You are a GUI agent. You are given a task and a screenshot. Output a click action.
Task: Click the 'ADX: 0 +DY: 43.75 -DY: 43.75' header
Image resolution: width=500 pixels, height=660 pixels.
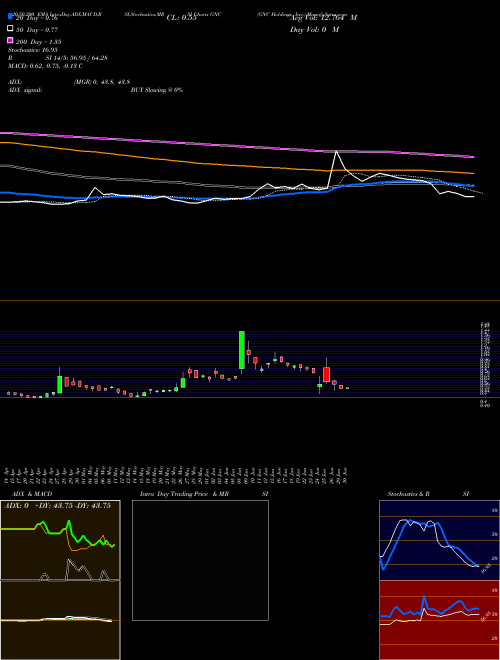(x=57, y=506)
